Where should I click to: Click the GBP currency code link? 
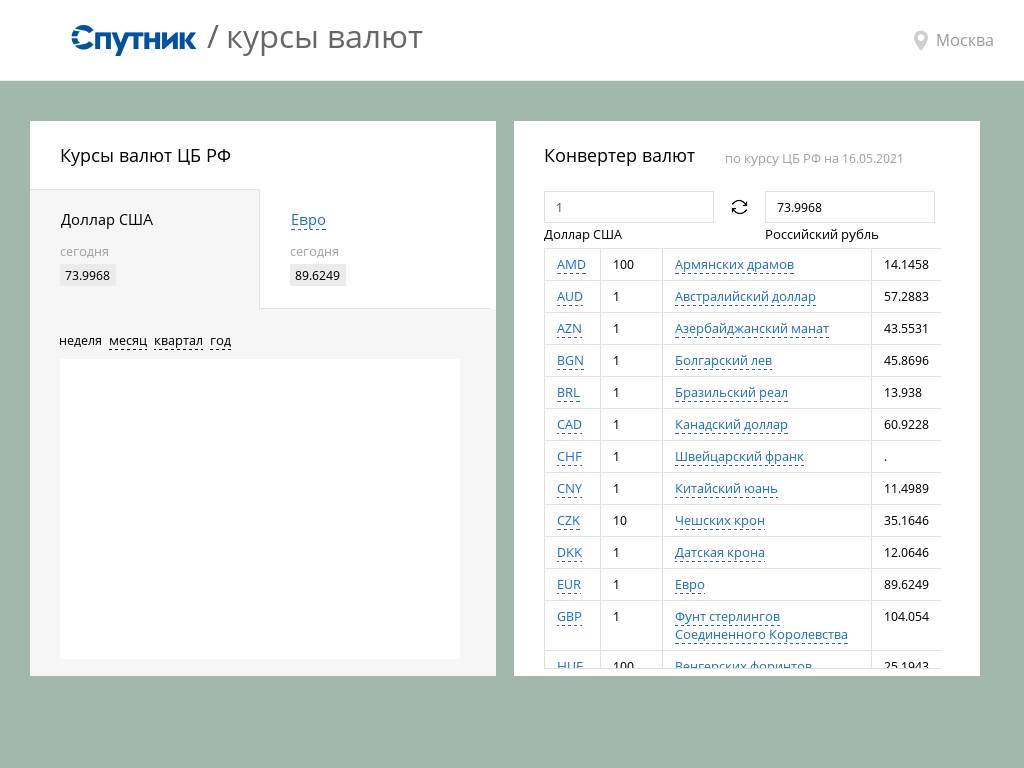[x=569, y=617]
